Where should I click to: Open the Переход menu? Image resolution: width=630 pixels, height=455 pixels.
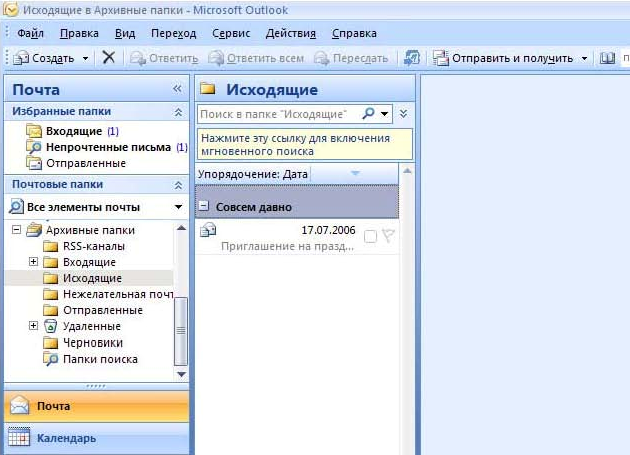pyautogui.click(x=174, y=33)
